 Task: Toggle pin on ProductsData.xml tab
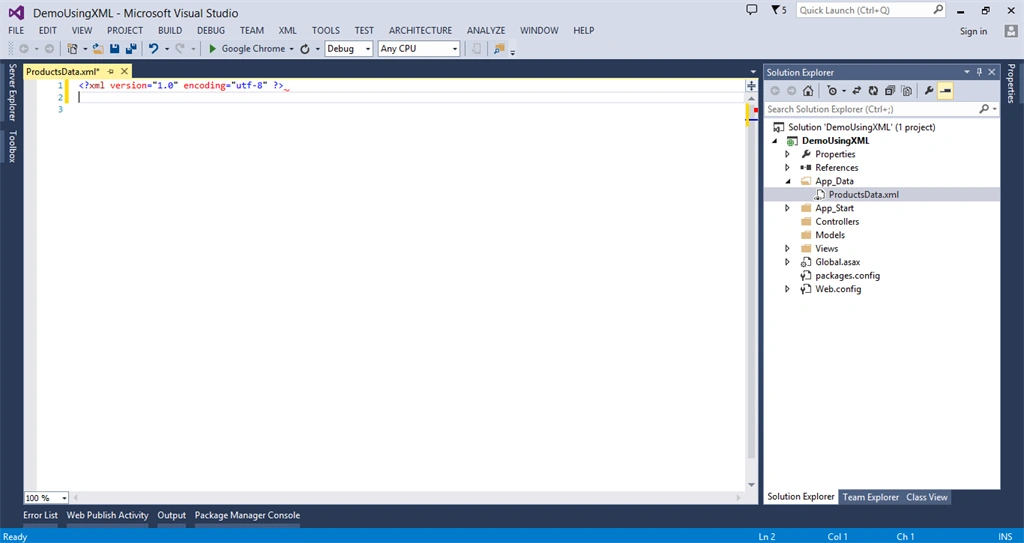(110, 71)
